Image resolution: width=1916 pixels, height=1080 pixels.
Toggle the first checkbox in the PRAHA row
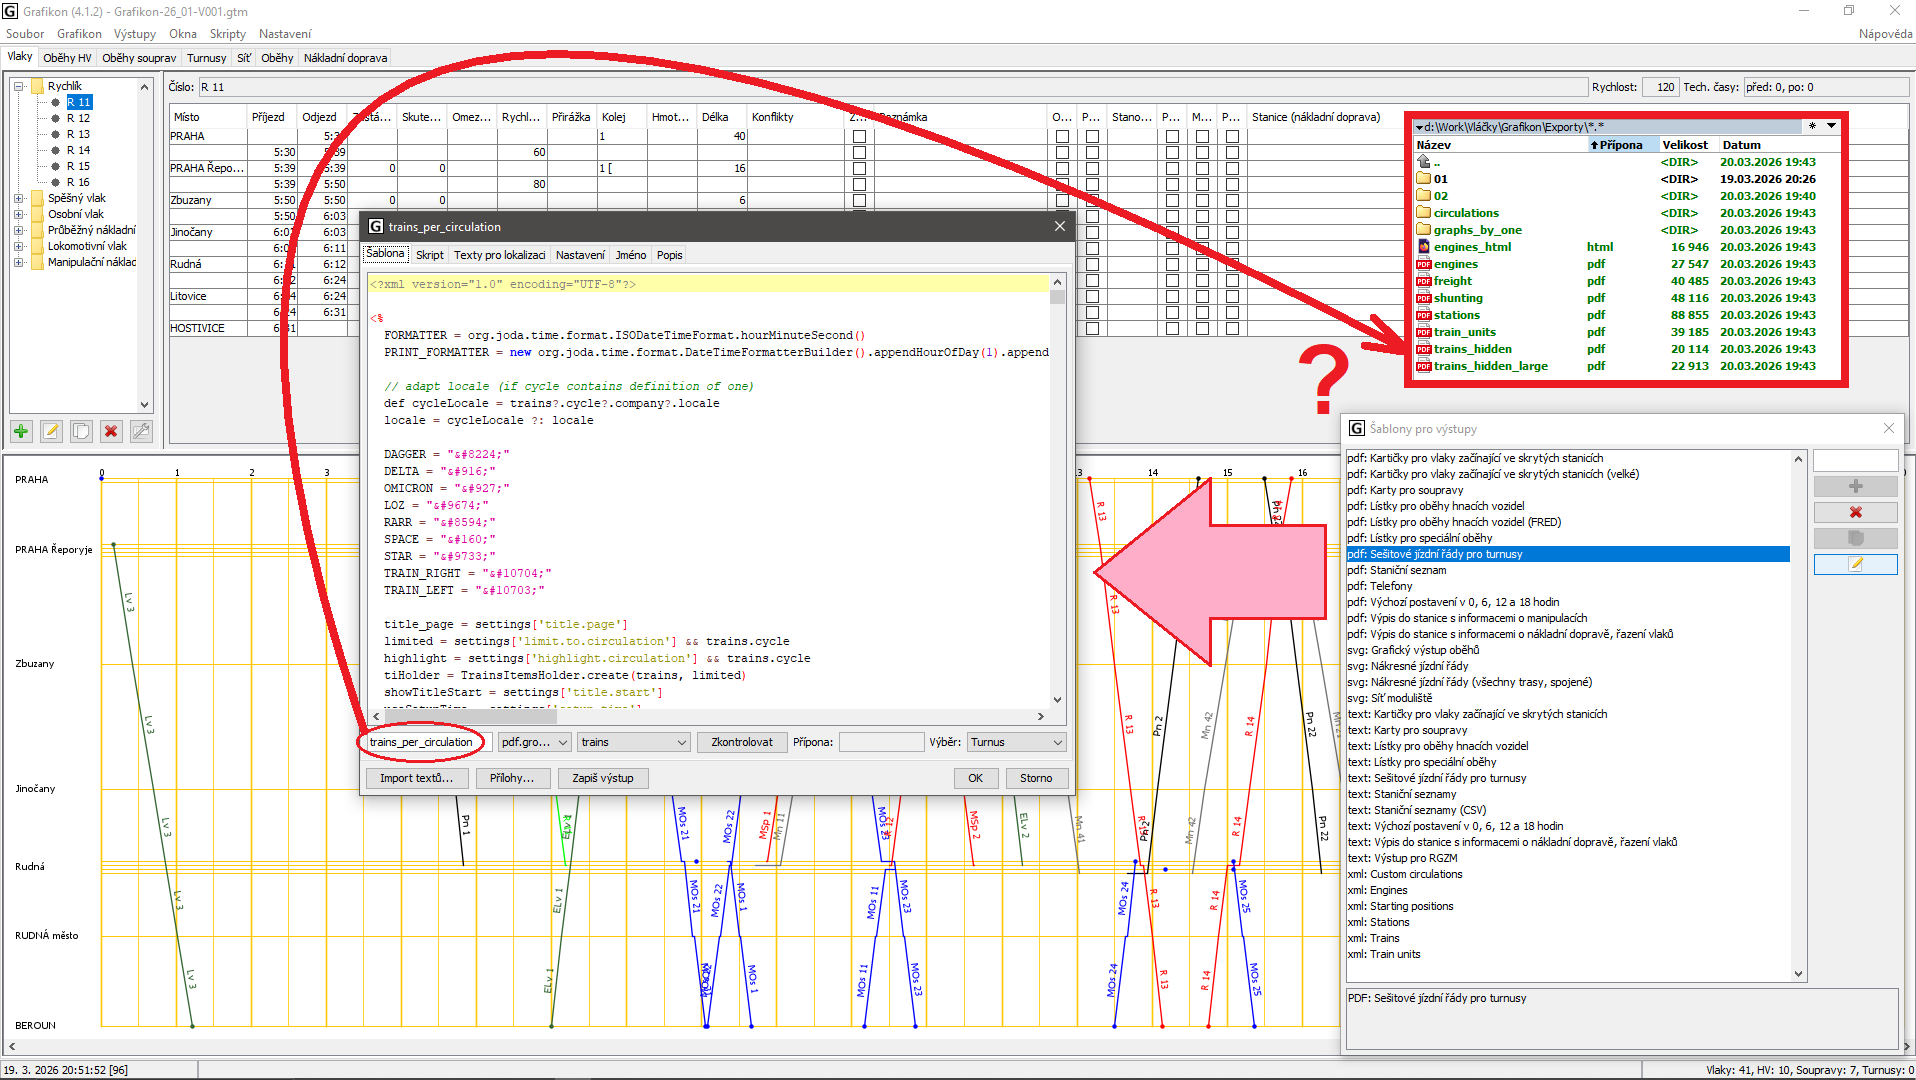pyautogui.click(x=859, y=136)
